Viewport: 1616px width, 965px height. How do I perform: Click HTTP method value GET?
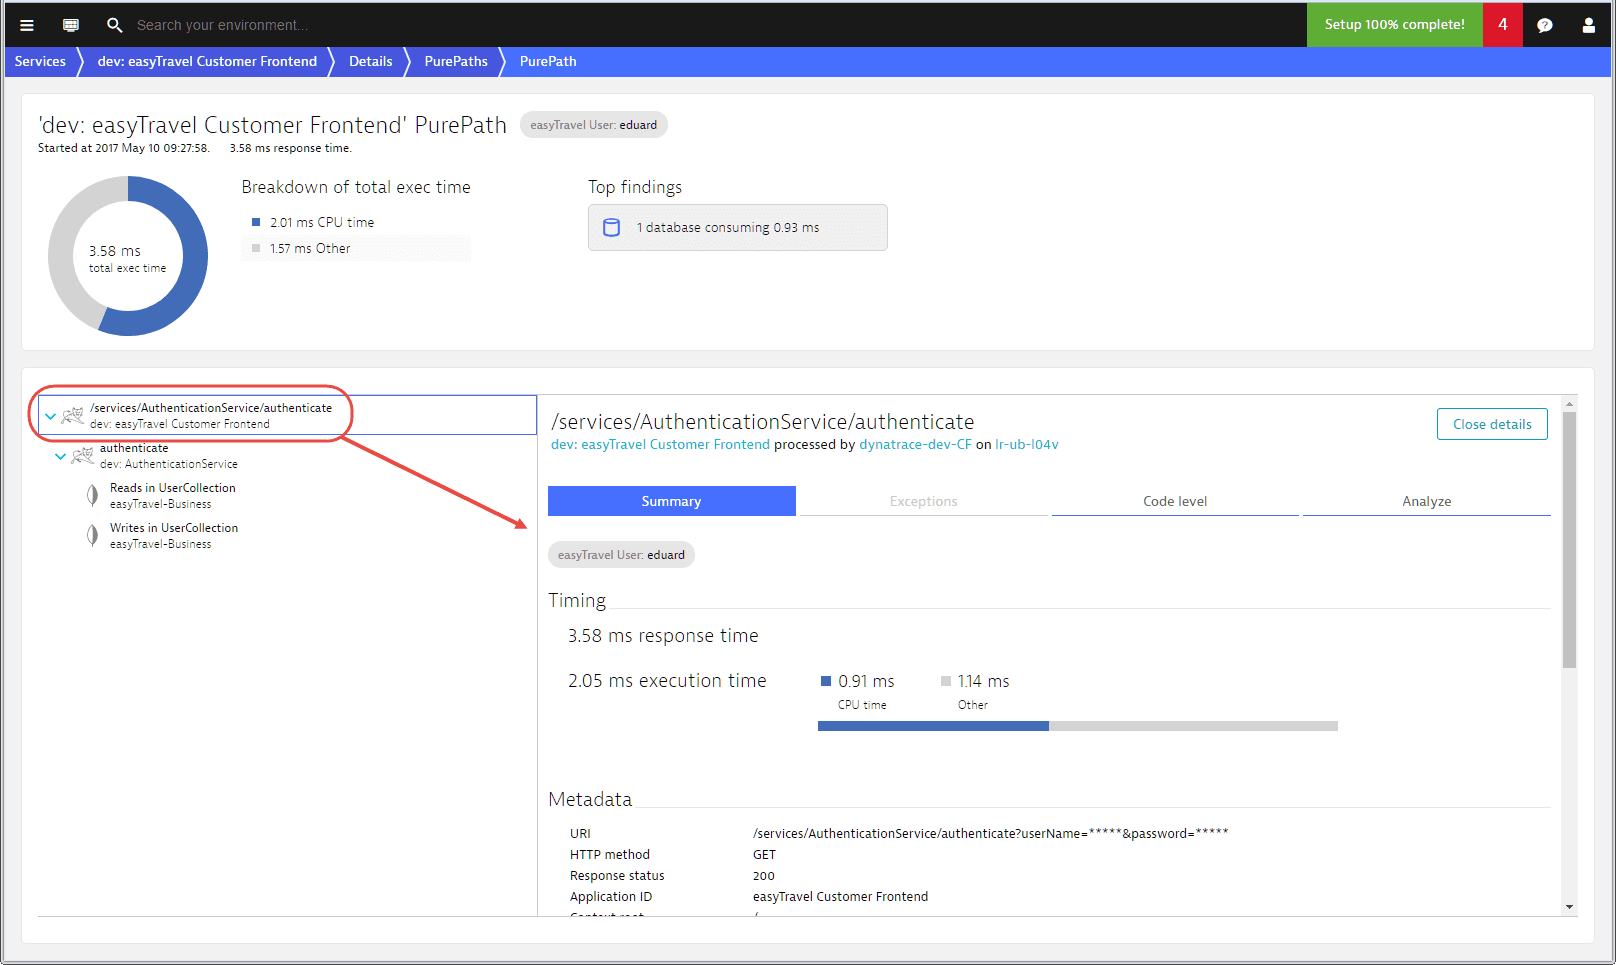[764, 855]
